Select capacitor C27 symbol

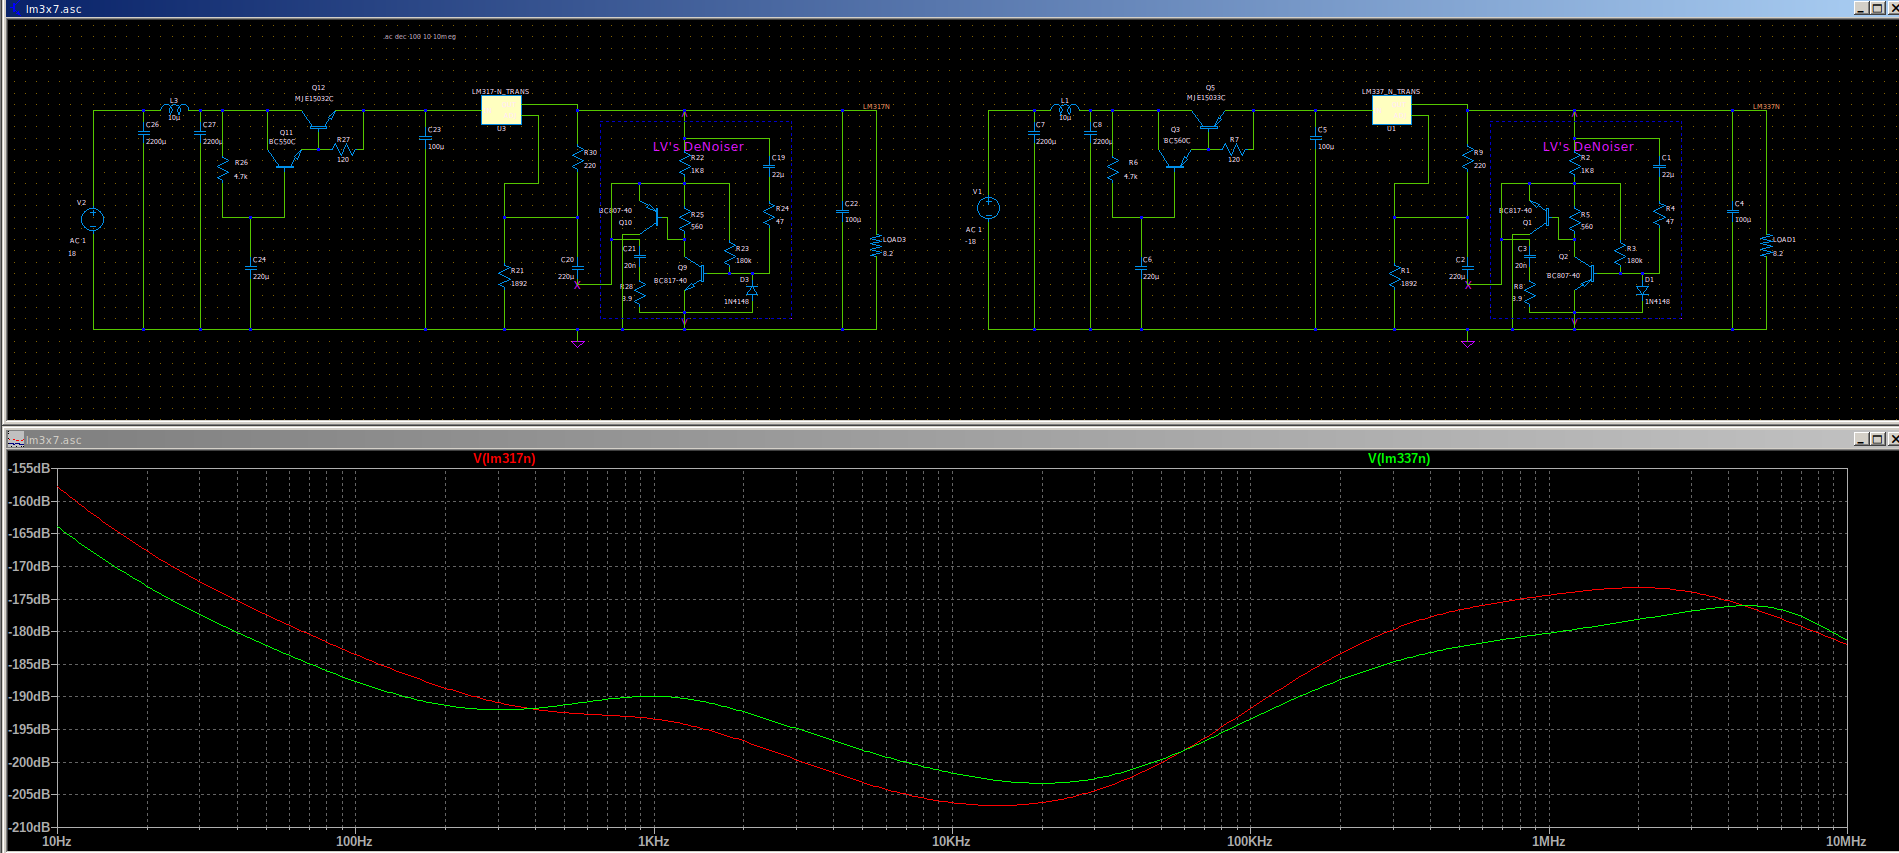[201, 133]
